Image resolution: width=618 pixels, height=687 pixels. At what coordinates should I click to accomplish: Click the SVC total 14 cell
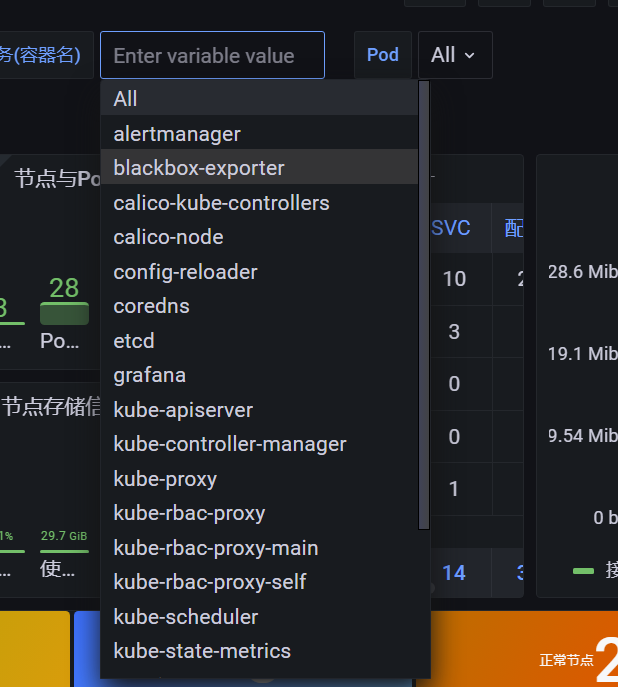454,573
